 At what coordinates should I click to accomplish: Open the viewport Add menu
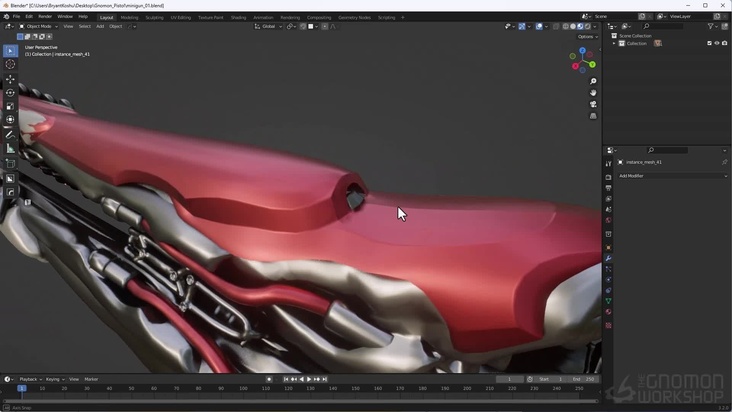click(x=100, y=27)
